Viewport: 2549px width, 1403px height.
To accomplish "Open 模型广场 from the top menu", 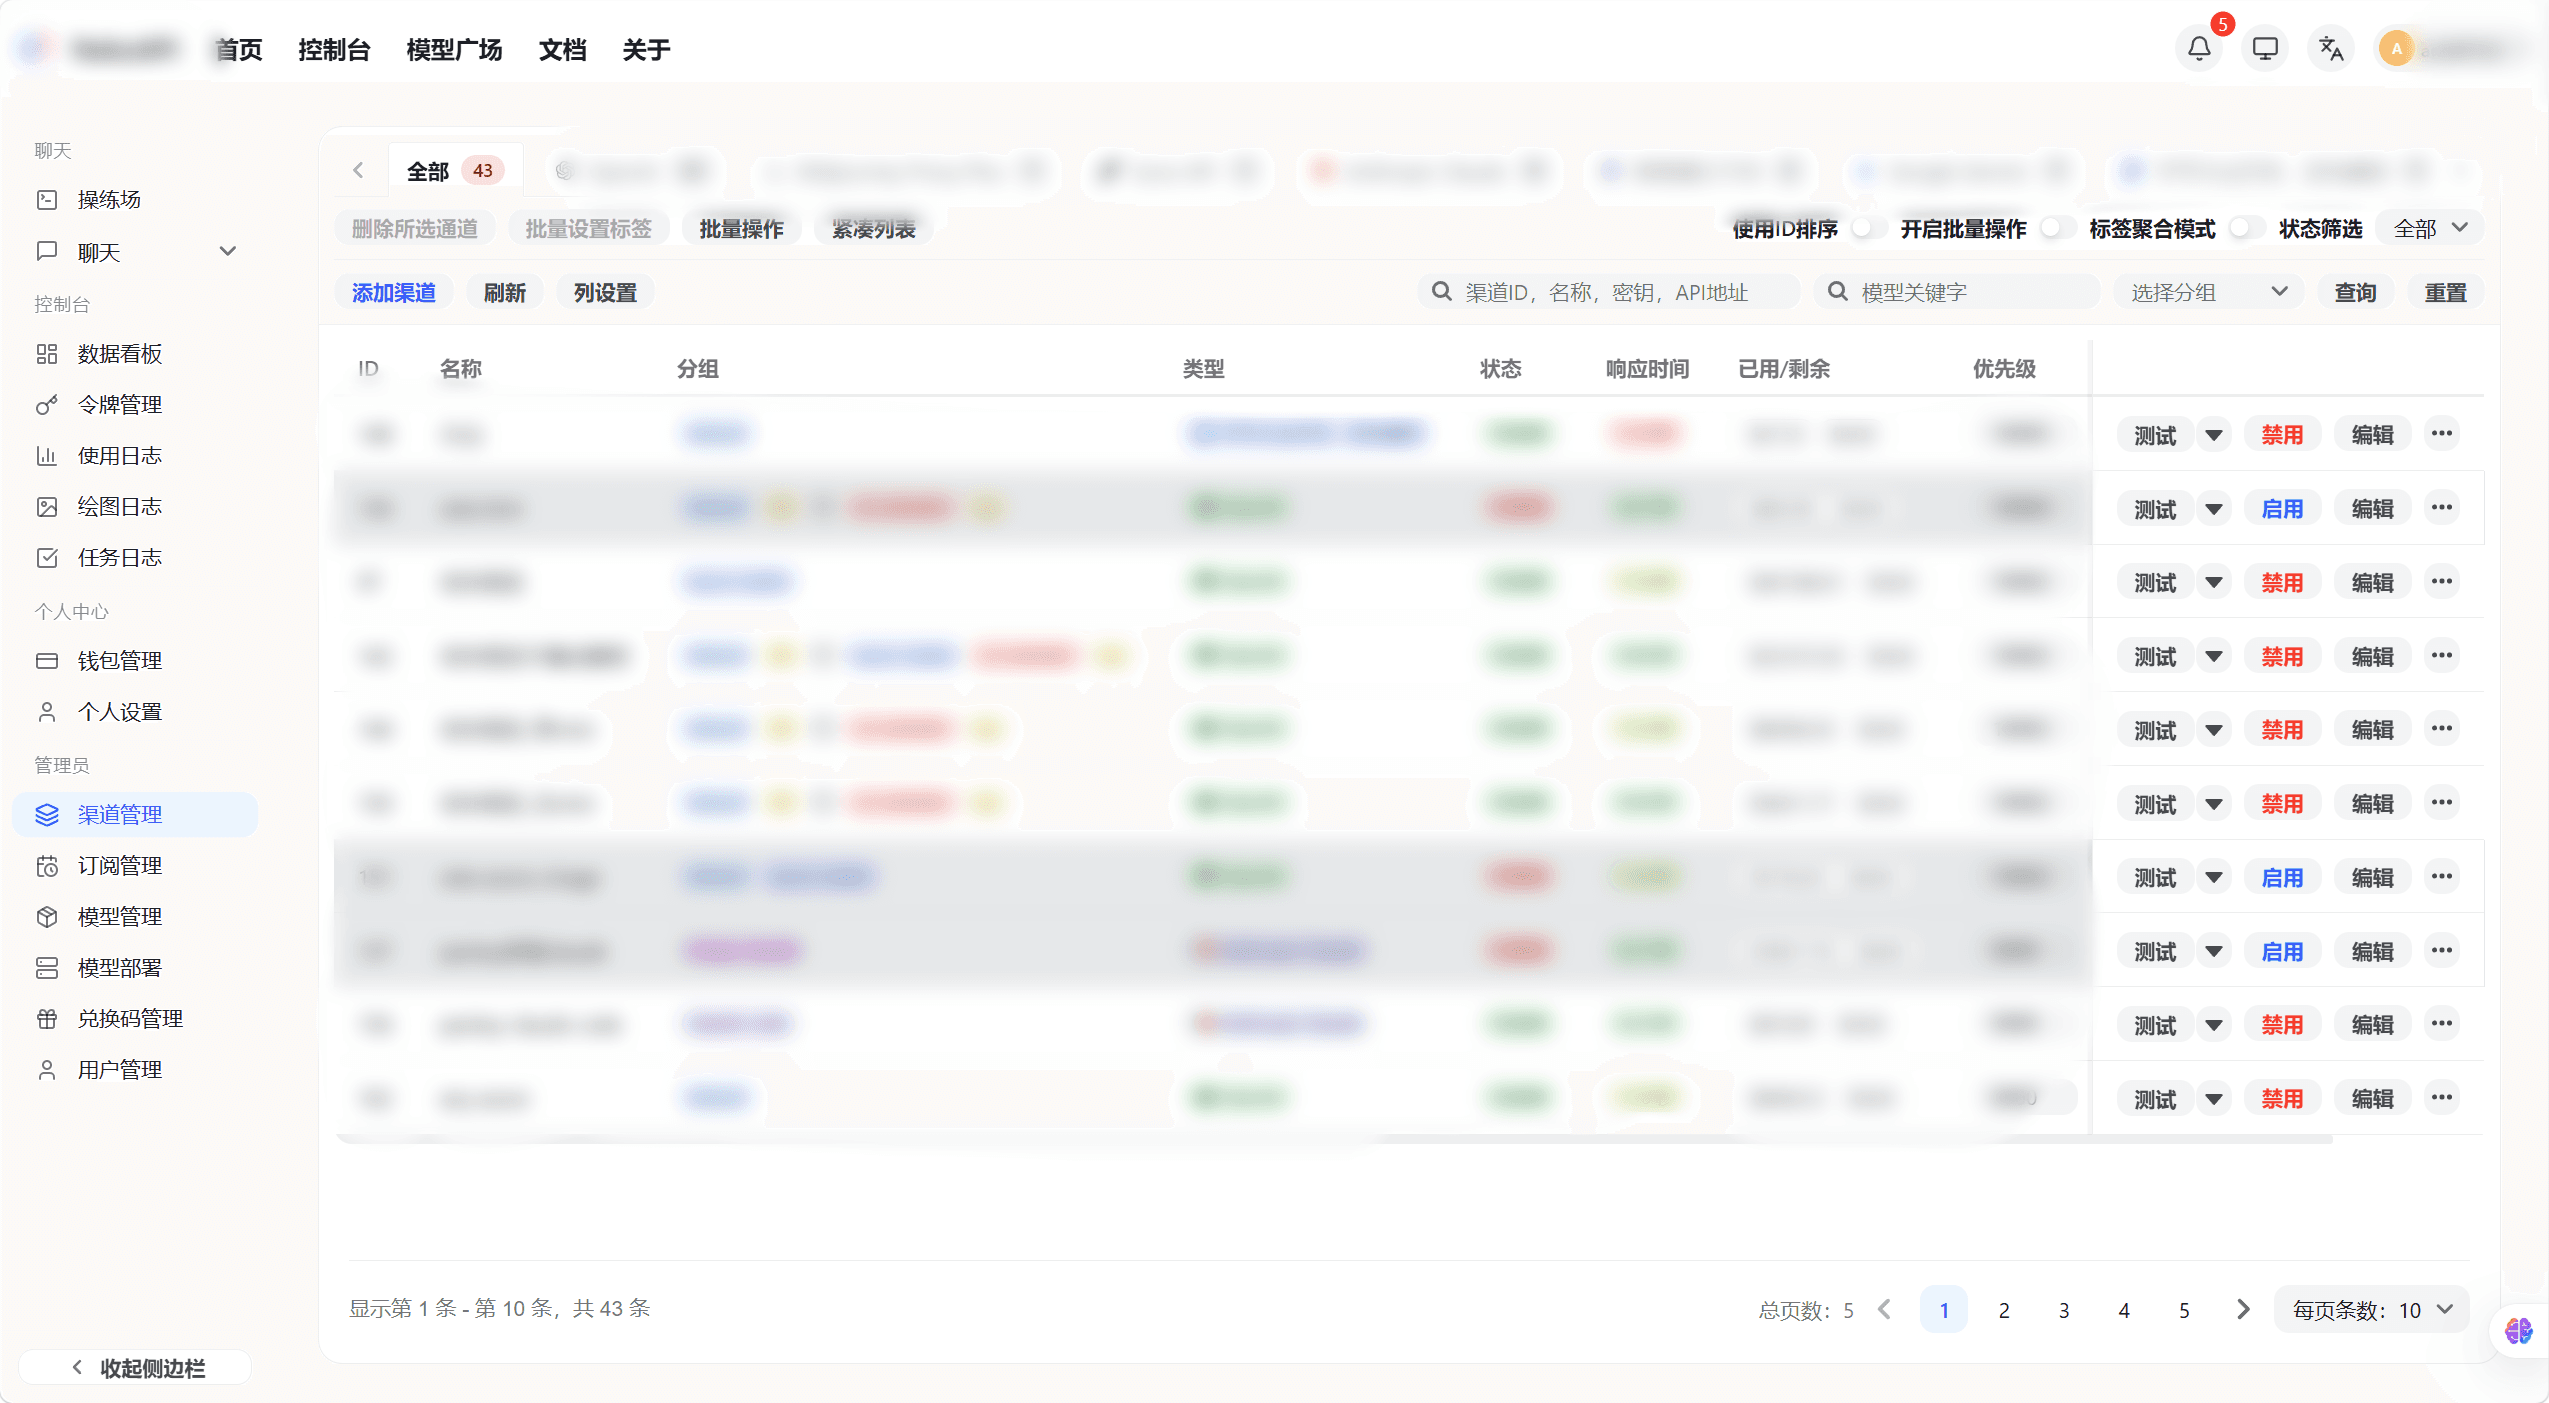I will (453, 48).
